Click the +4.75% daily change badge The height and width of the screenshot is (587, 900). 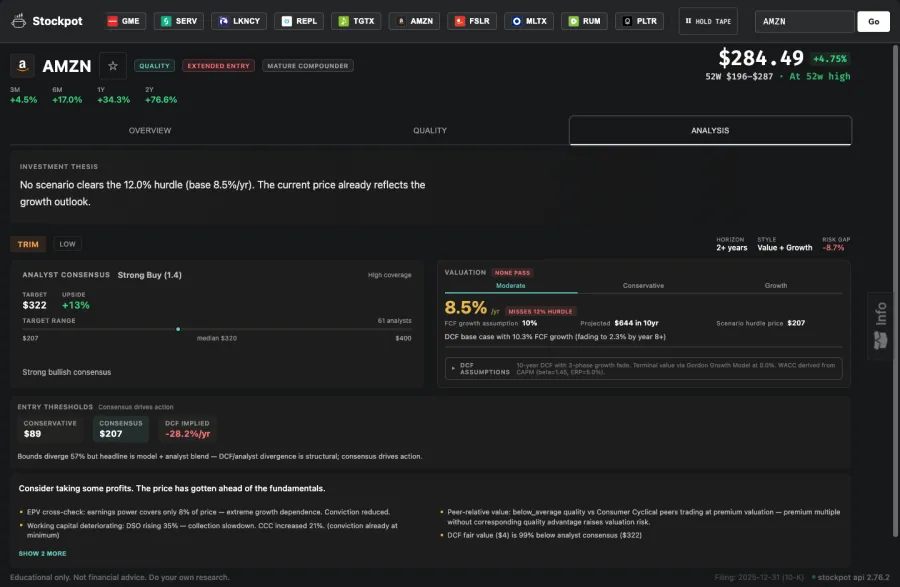click(x=829, y=59)
